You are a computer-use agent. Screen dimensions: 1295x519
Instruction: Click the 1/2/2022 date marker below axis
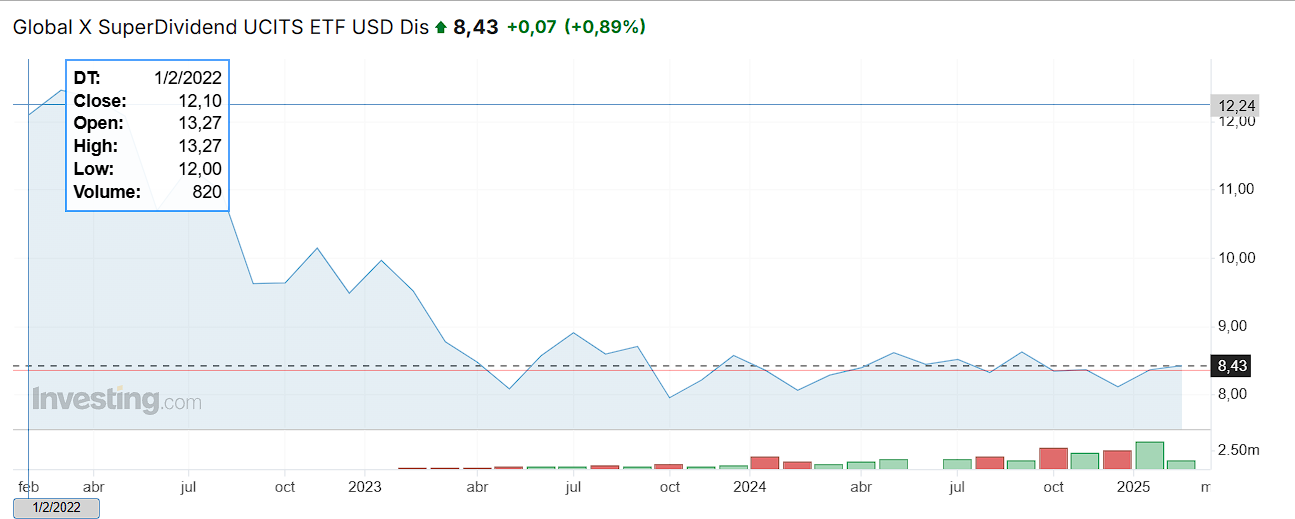point(54,508)
